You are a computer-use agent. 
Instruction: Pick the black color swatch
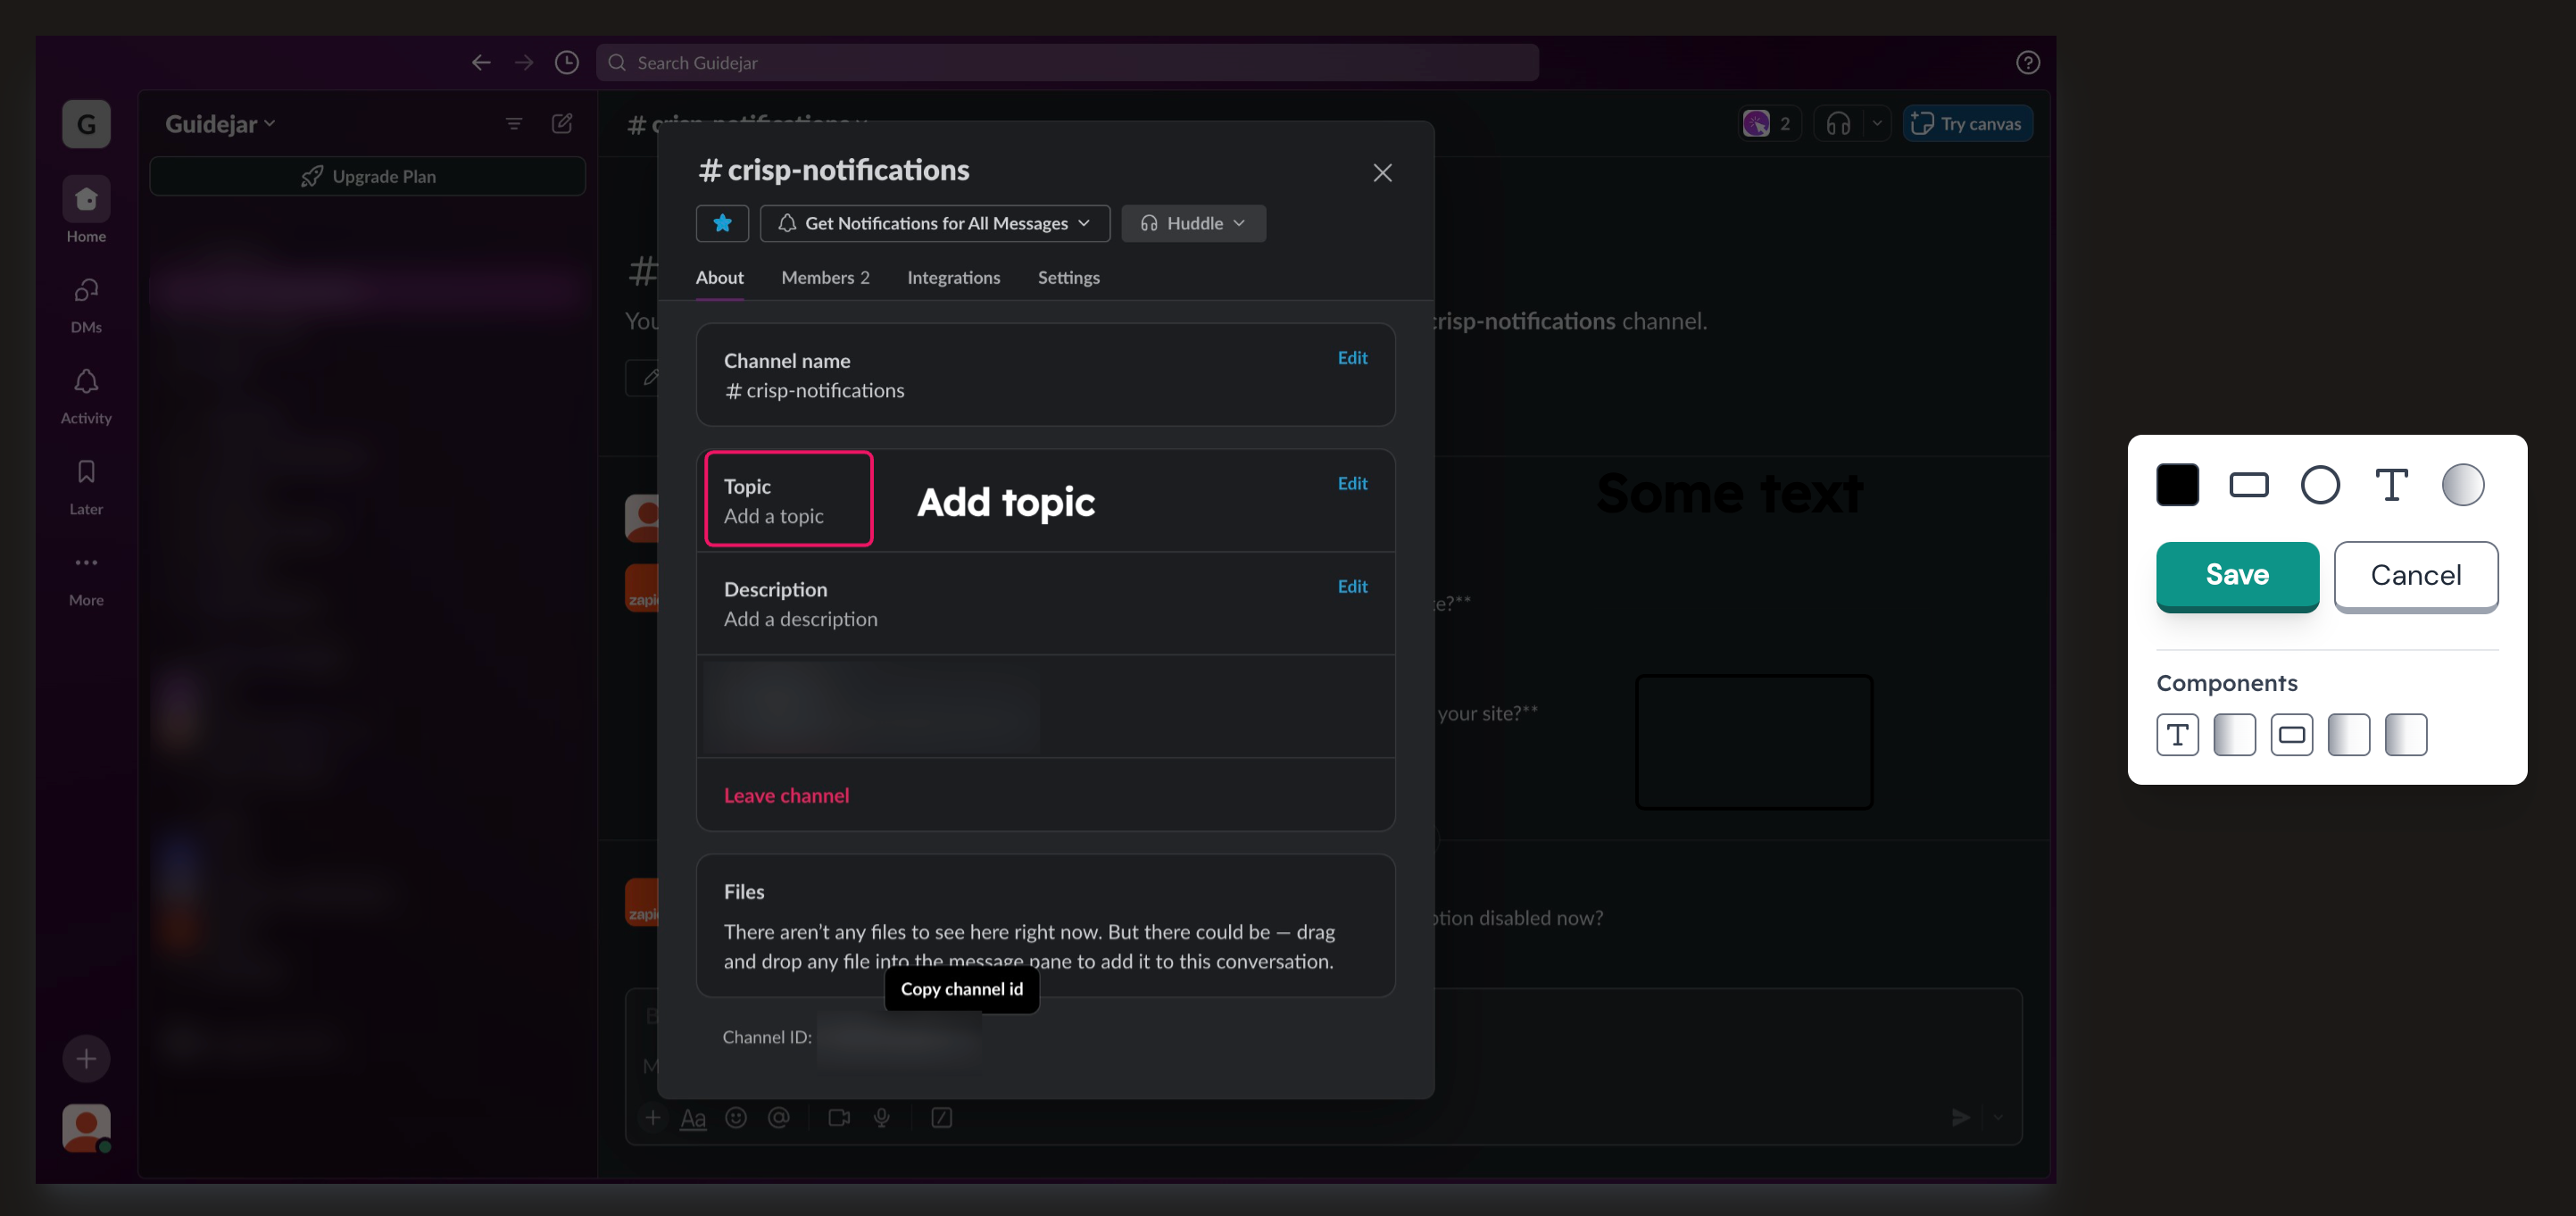[2178, 485]
